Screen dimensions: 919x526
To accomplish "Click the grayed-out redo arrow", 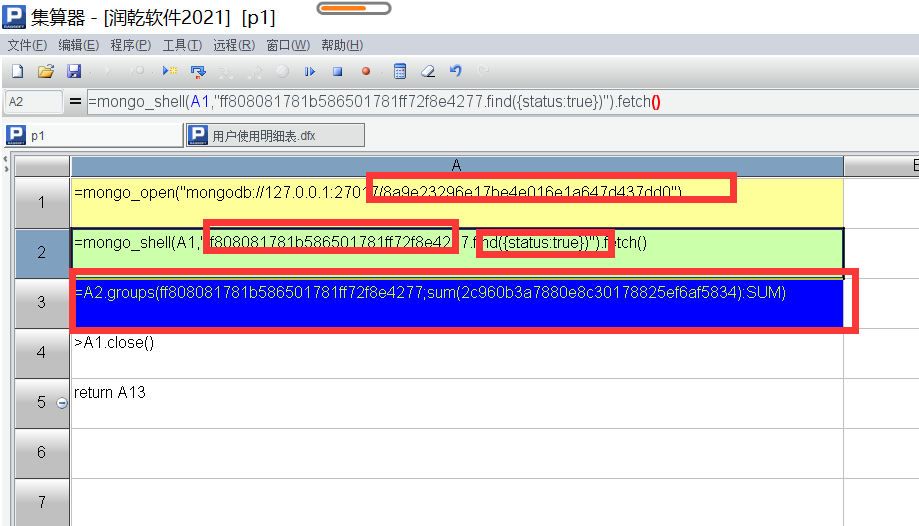I will coord(484,72).
